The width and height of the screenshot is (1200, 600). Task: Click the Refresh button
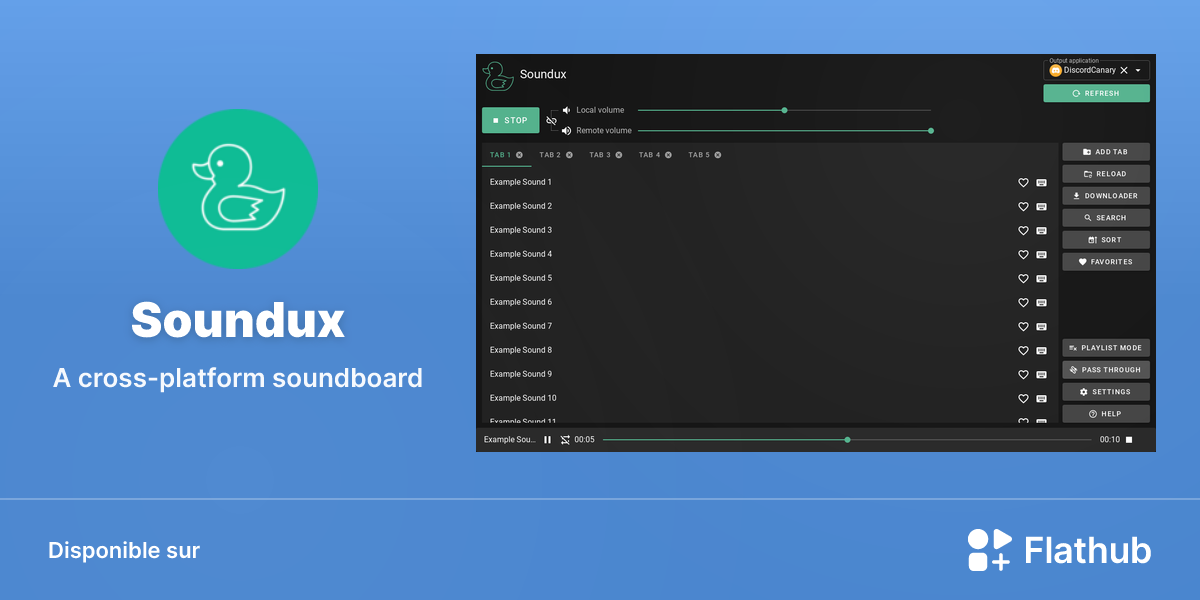1096,93
